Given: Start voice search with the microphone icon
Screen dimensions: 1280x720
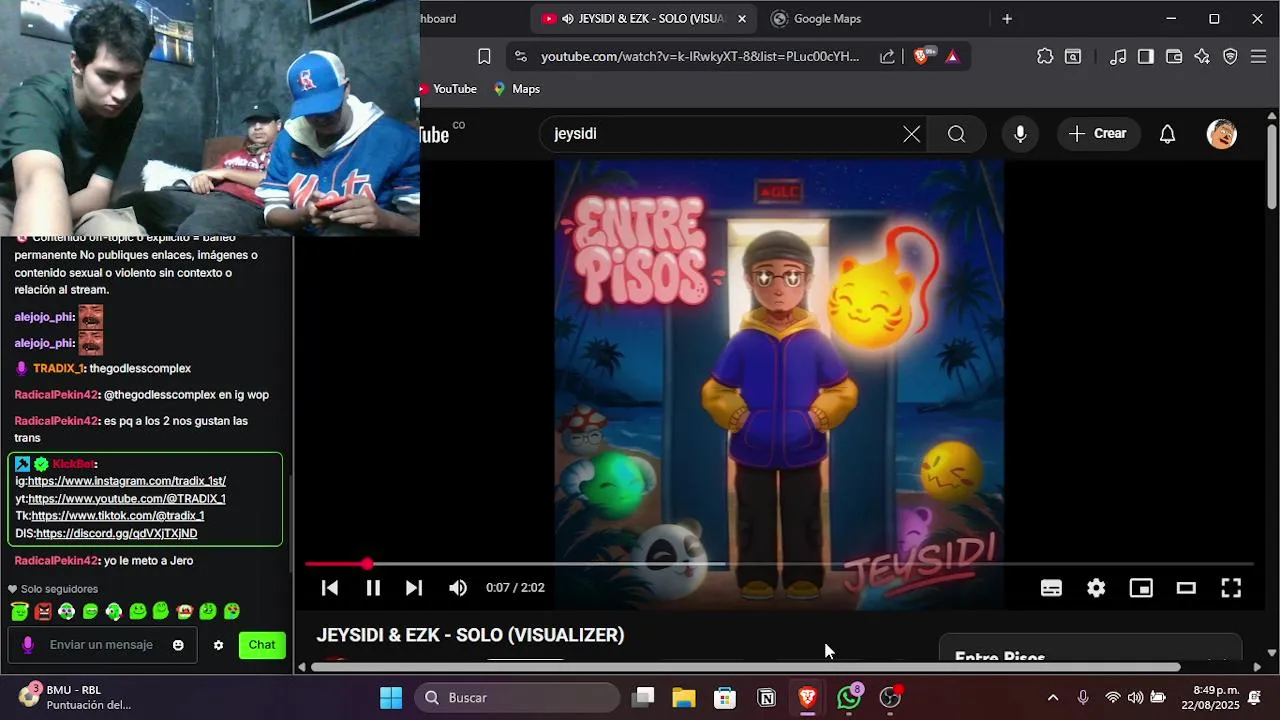Looking at the screenshot, I should (1020, 134).
